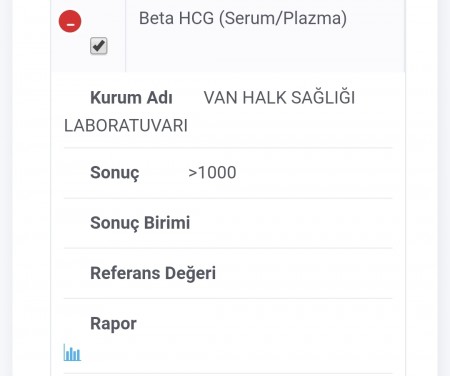The height and width of the screenshot is (376, 450).
Task: Click empty space right of >1000 value
Action: click(x=313, y=173)
